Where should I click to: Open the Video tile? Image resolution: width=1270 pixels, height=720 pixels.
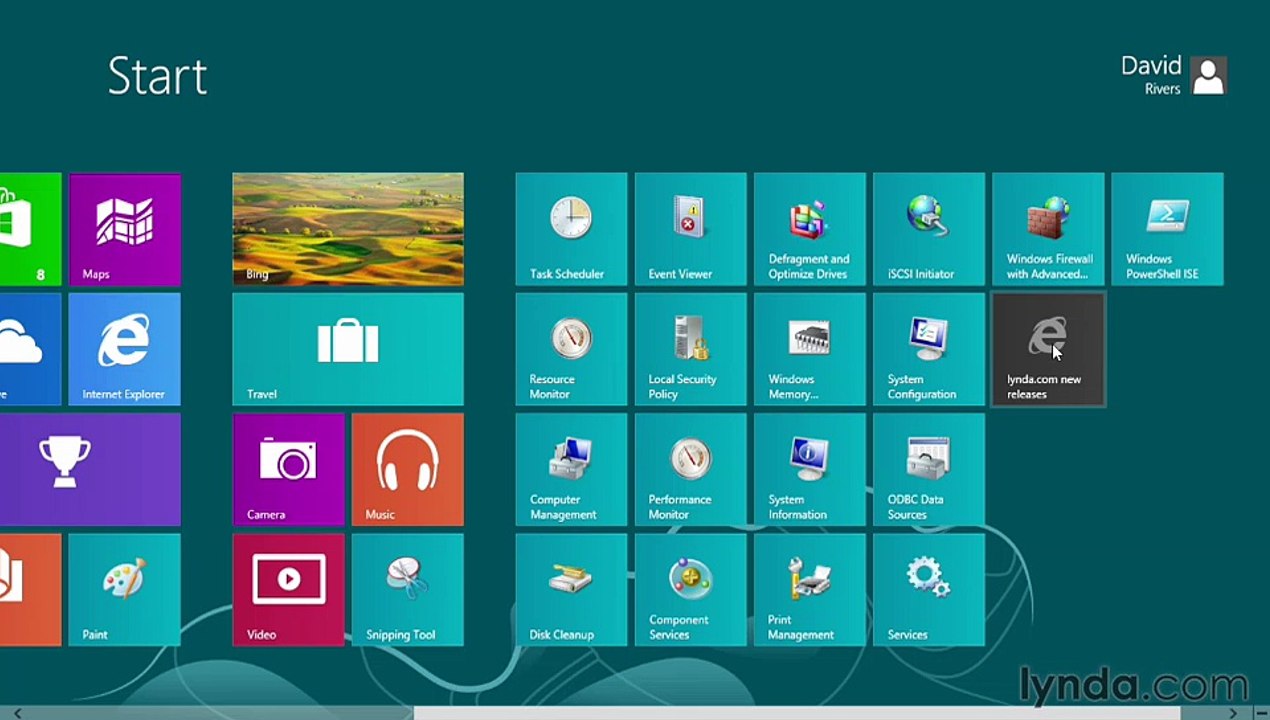click(x=288, y=589)
